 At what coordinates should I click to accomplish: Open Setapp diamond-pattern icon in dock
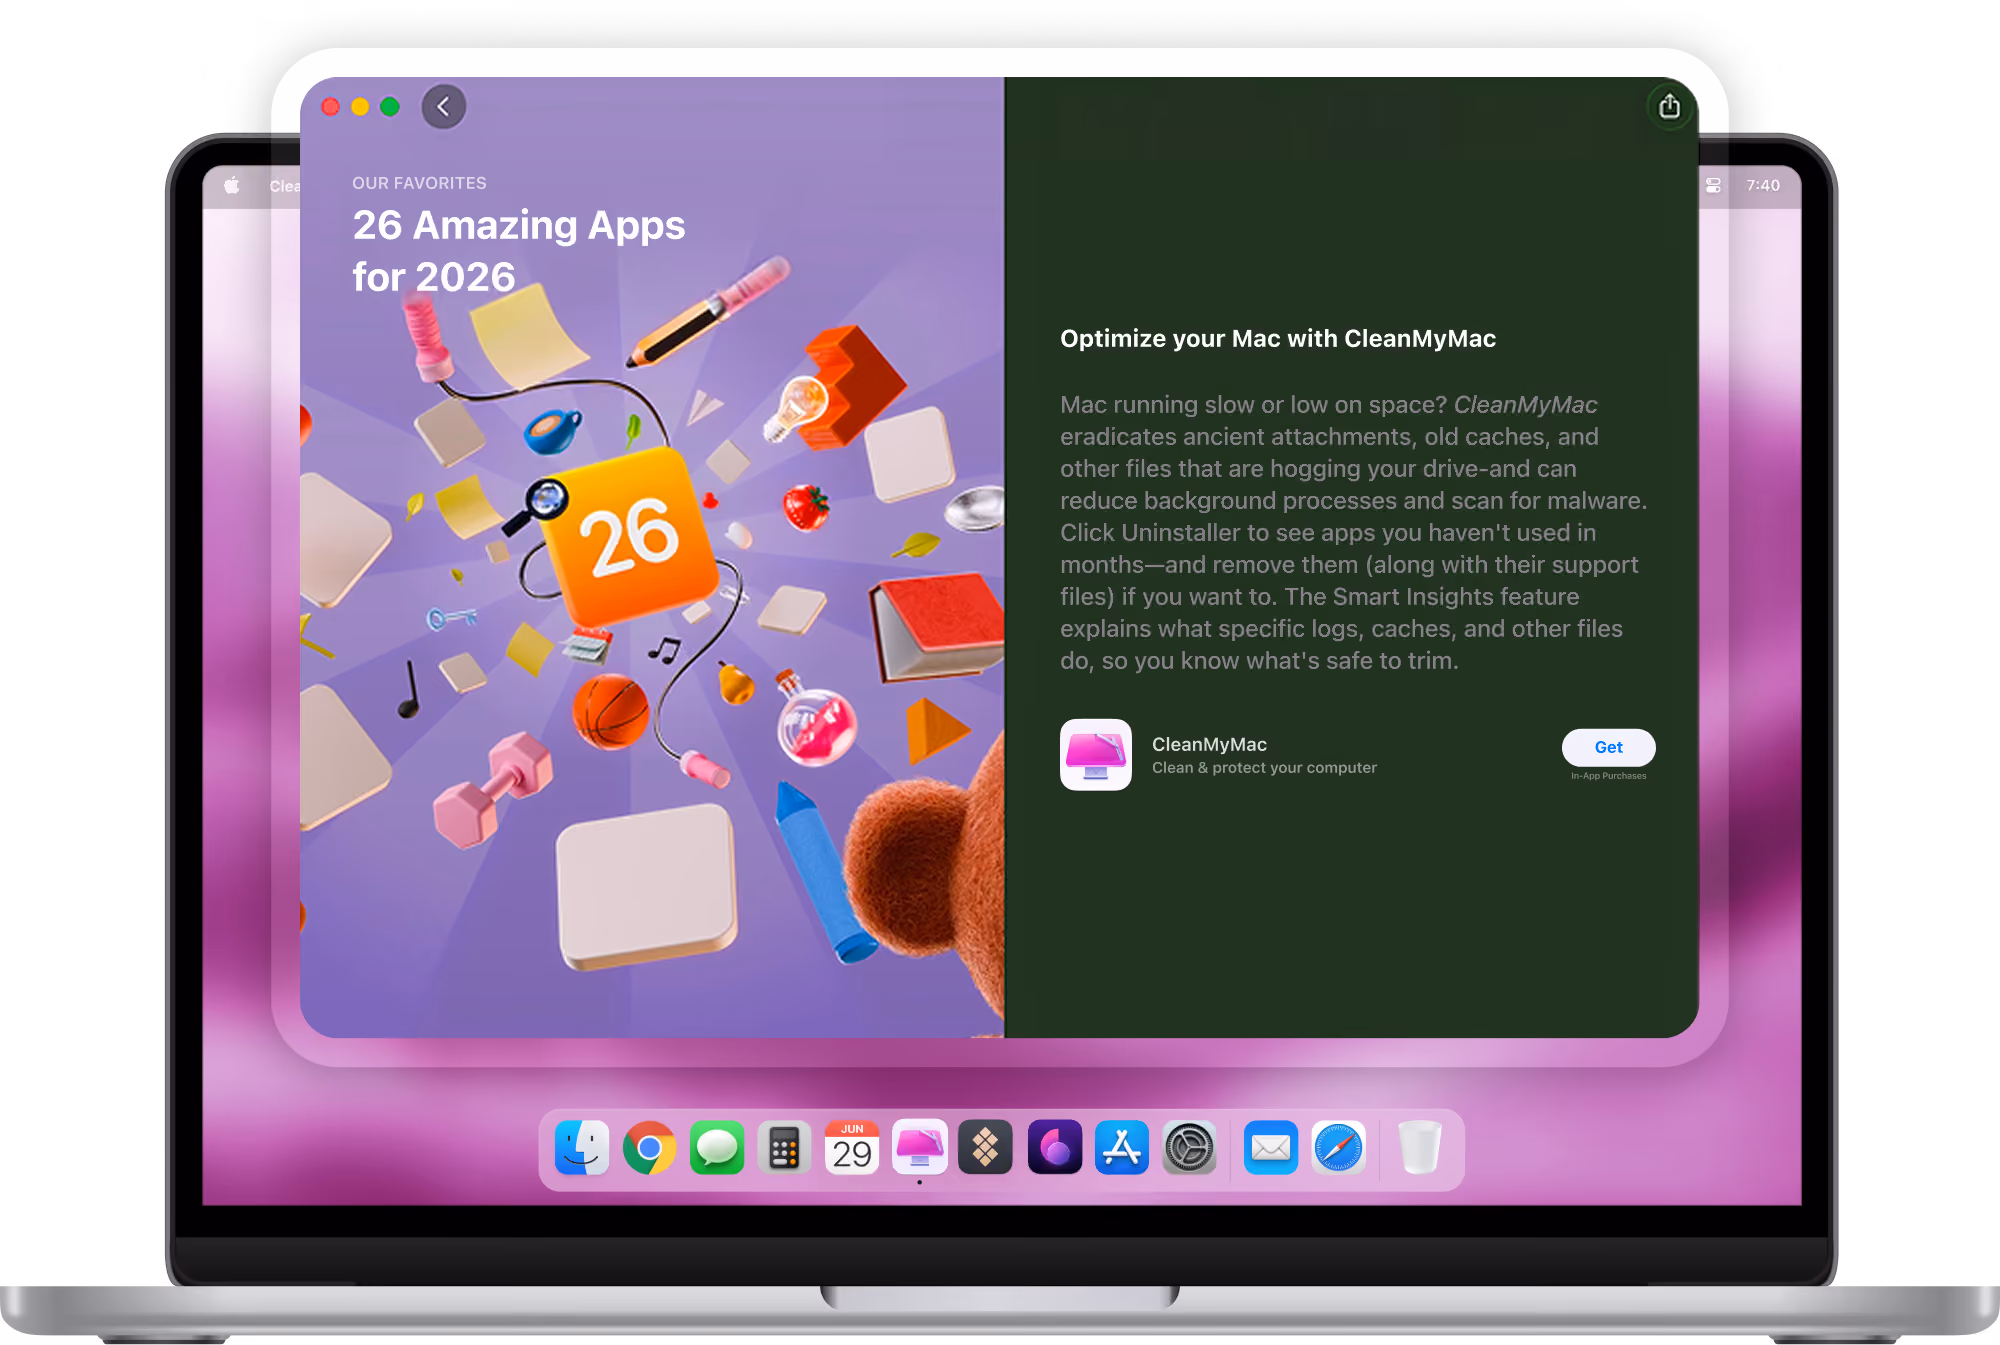point(986,1148)
